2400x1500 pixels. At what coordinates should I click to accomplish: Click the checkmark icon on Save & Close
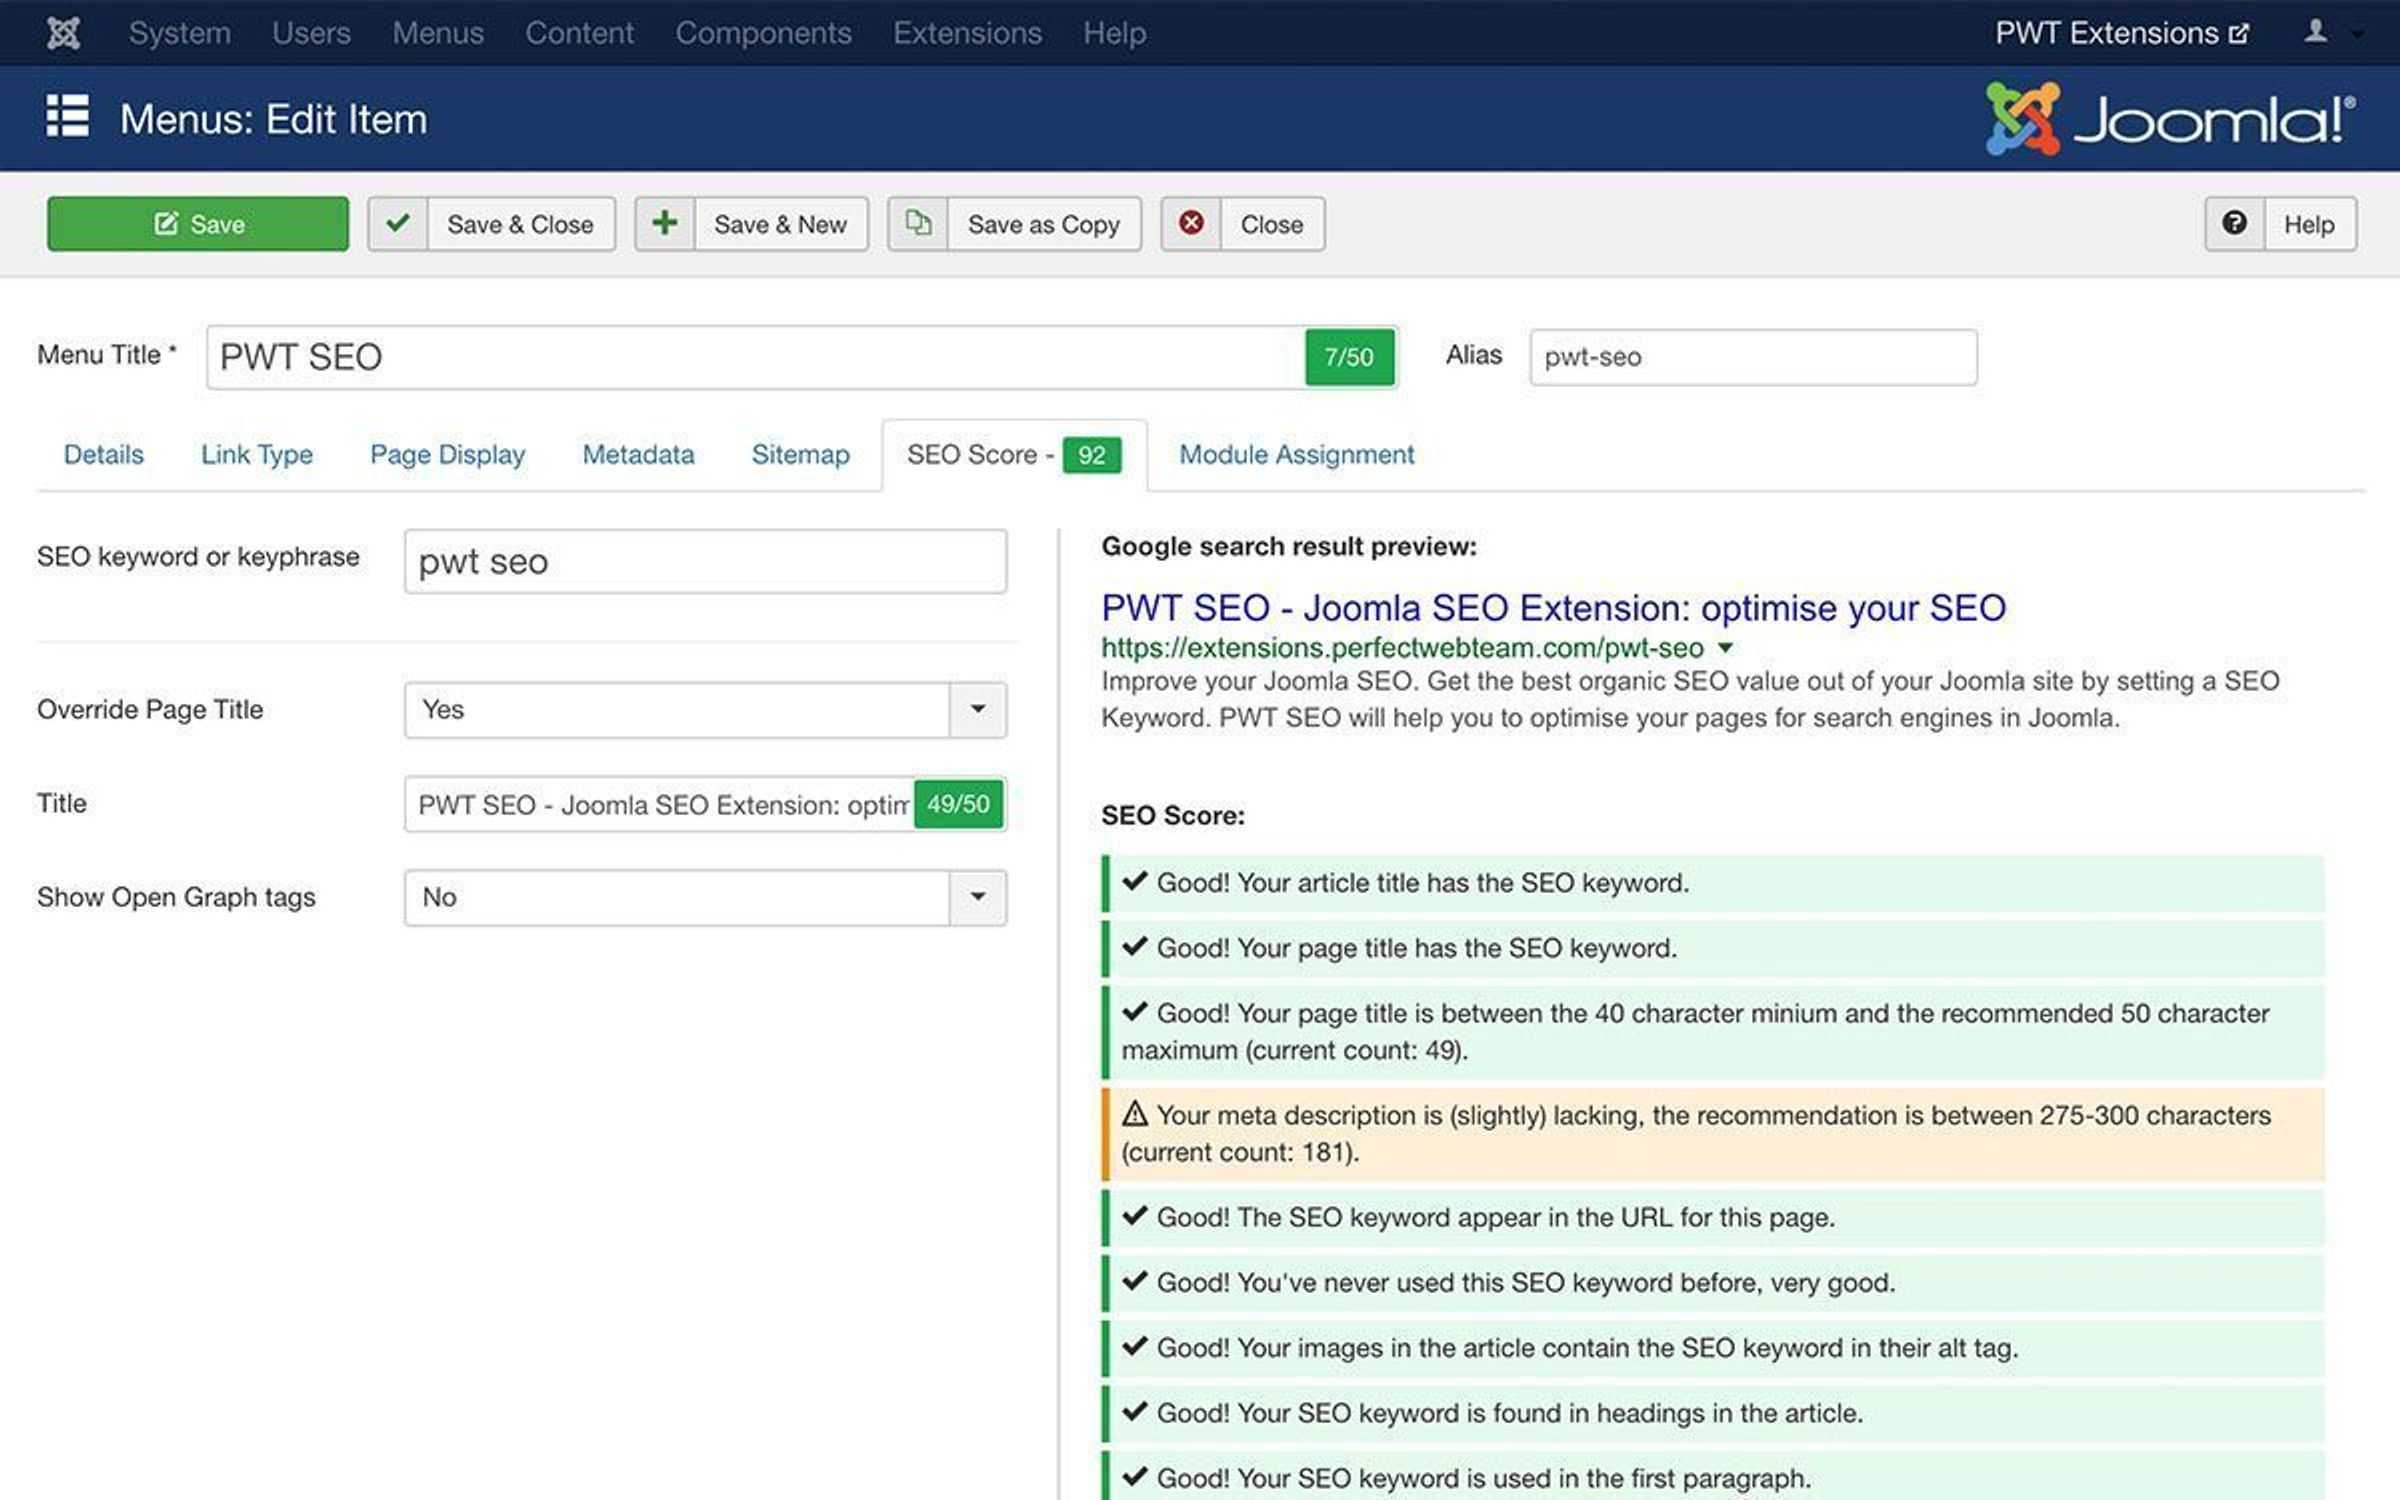click(397, 224)
